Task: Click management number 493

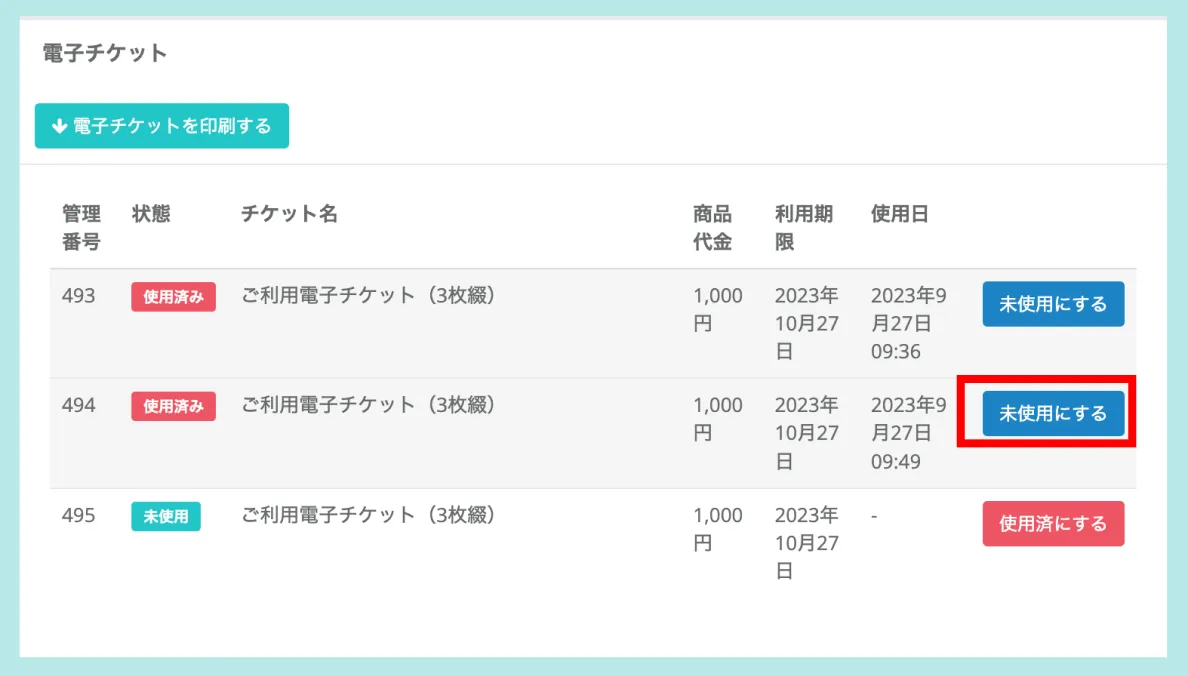Action: pos(79,296)
